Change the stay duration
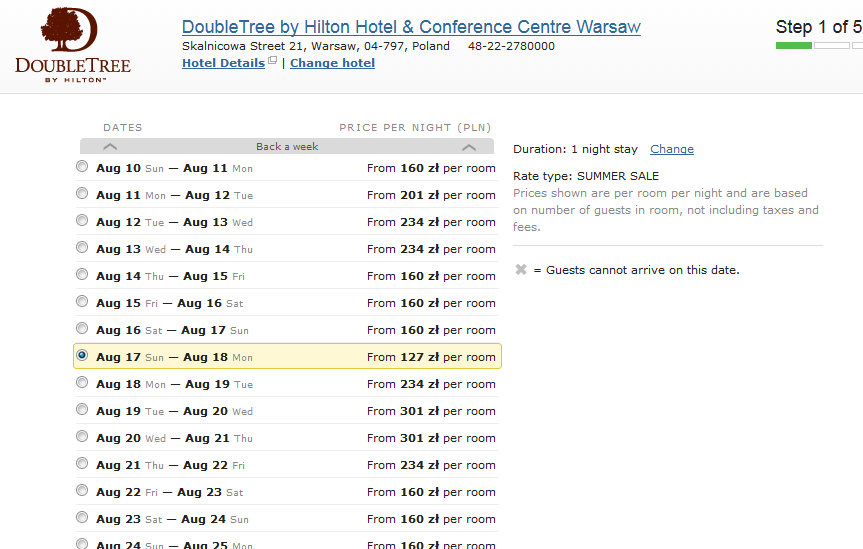 point(671,149)
